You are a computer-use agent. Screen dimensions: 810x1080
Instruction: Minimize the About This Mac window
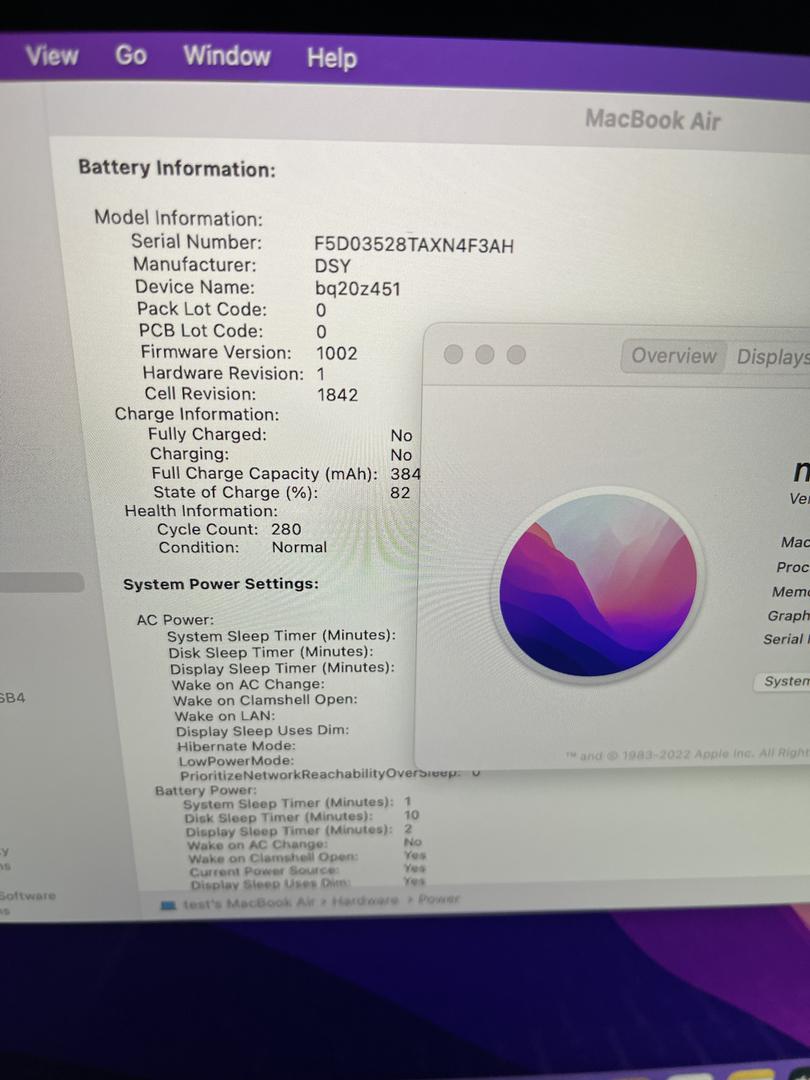485,354
